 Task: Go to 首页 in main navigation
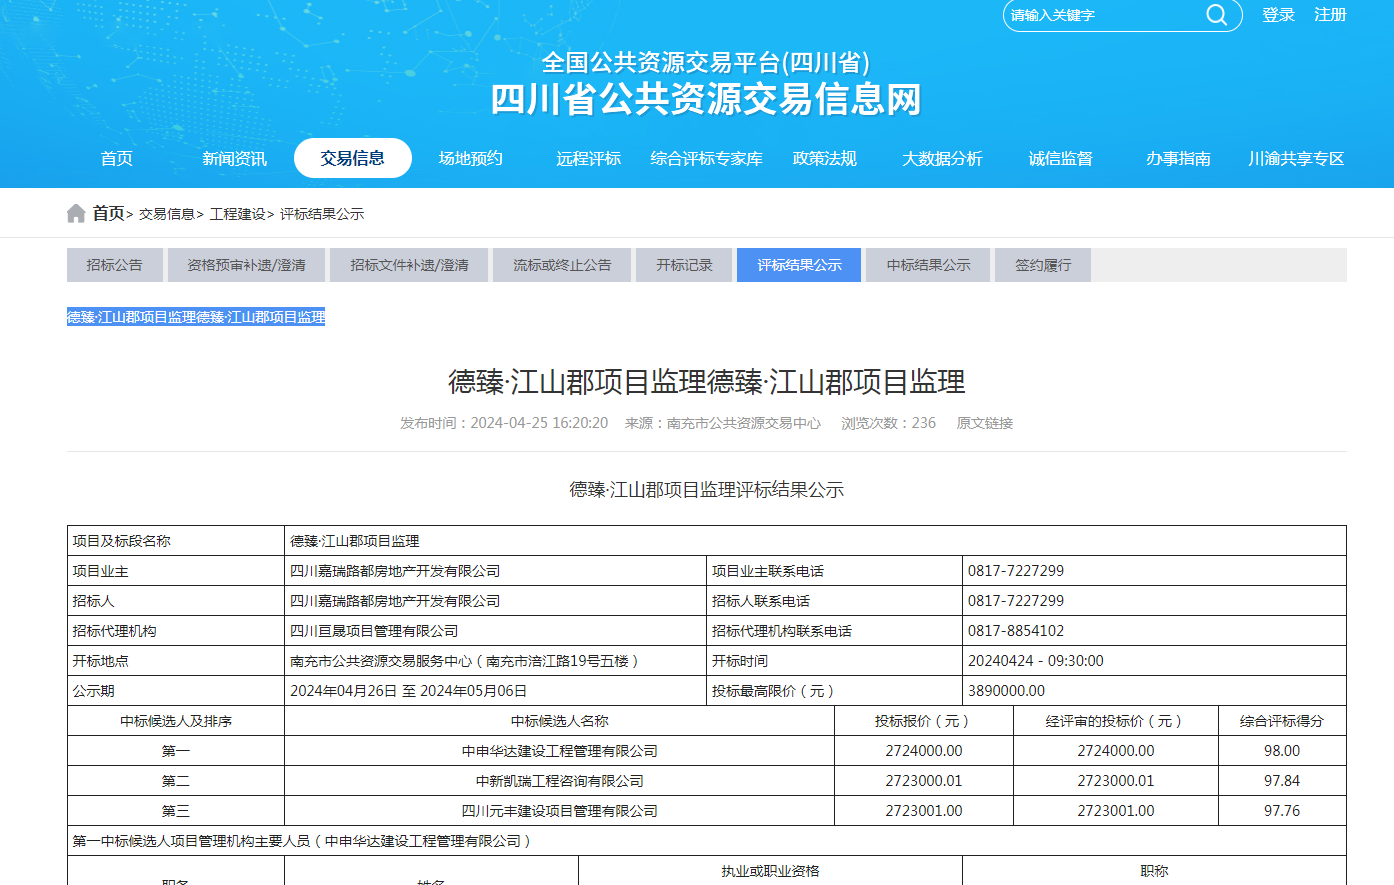[117, 158]
